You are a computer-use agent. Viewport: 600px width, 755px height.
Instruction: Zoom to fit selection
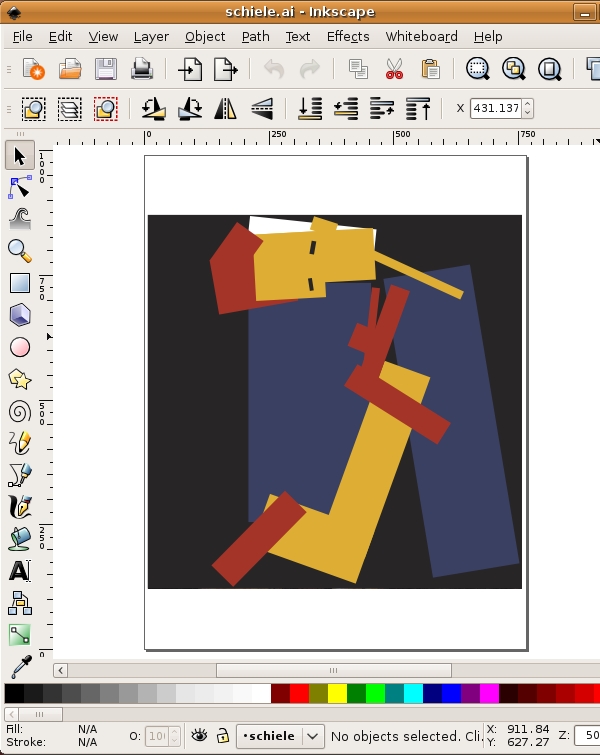click(x=478, y=69)
